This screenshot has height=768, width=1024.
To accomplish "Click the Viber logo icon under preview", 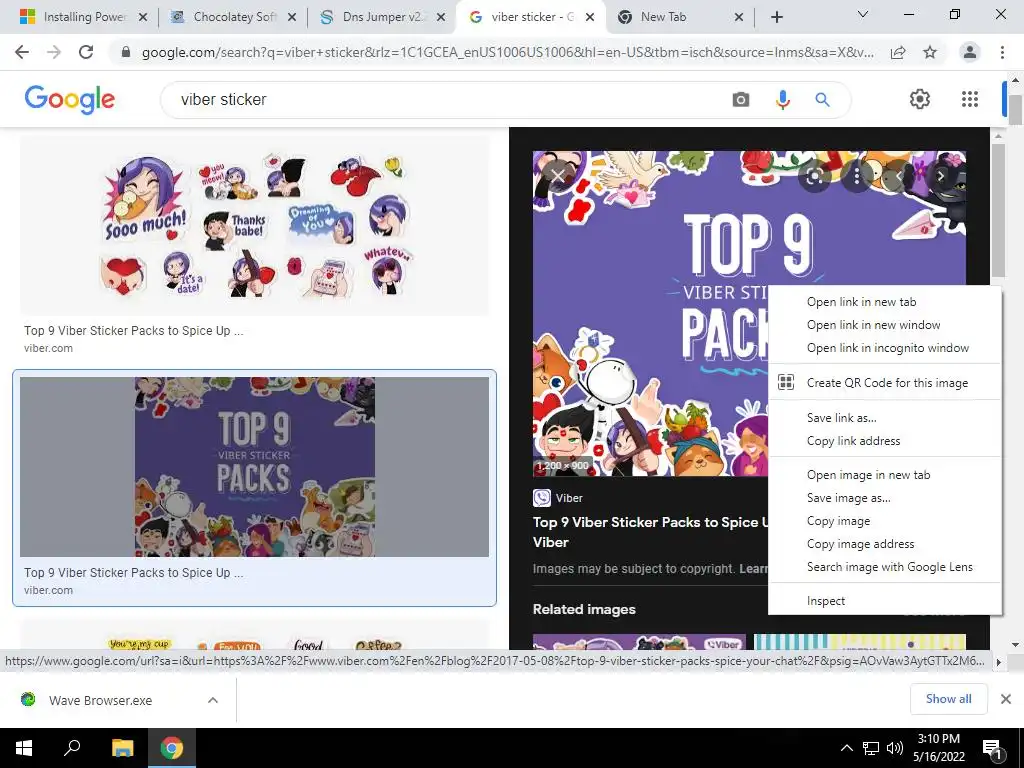I will pos(541,498).
